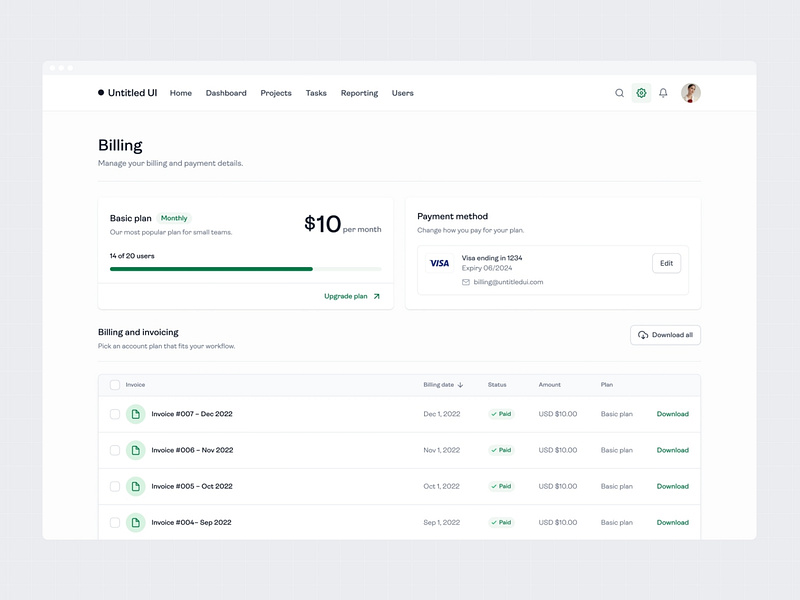Check the Invoice #005 checkbox
The height and width of the screenshot is (600, 800).
pos(115,486)
